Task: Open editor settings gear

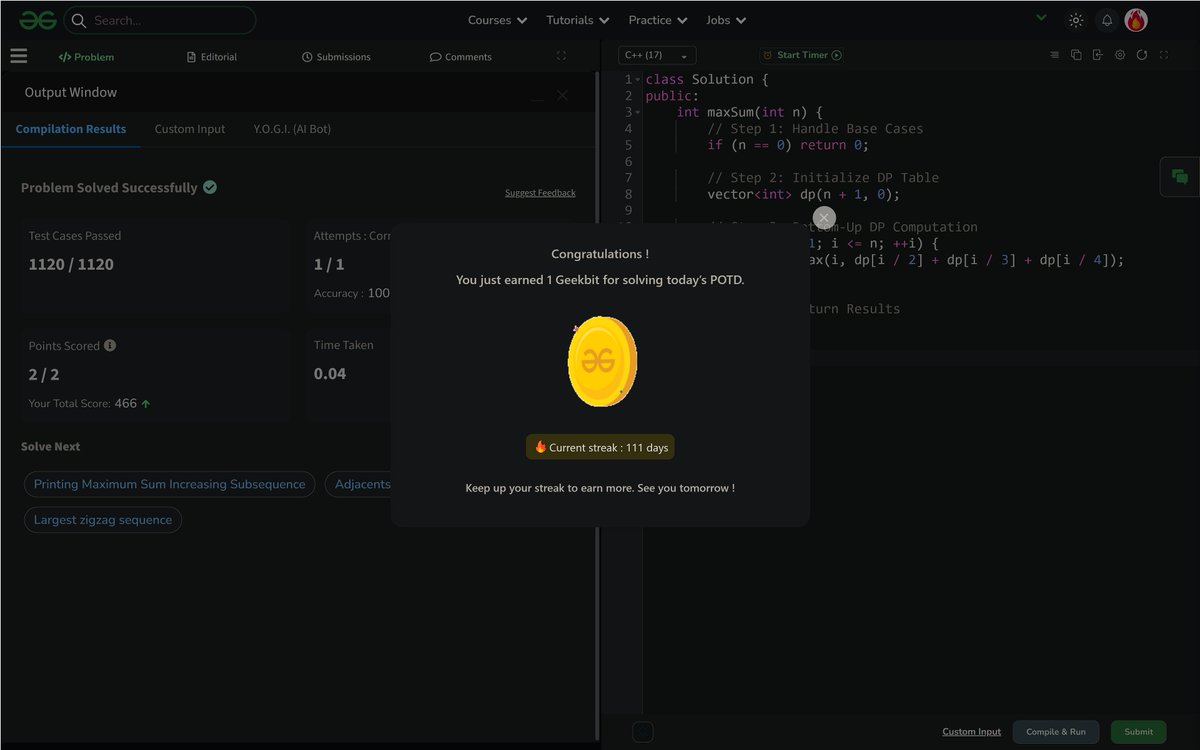Action: [x=1120, y=55]
